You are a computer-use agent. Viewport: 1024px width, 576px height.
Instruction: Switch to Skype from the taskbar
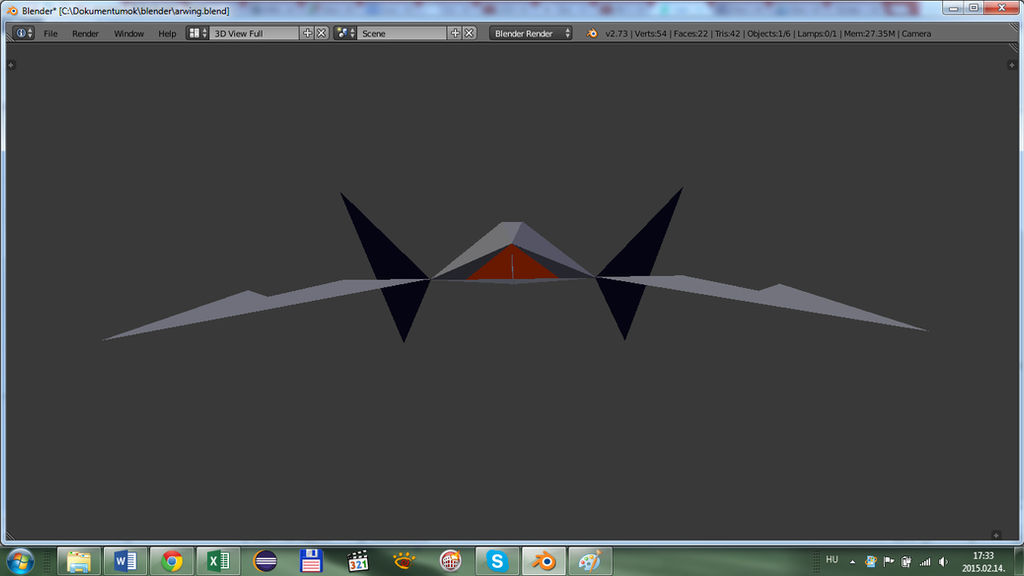point(497,561)
